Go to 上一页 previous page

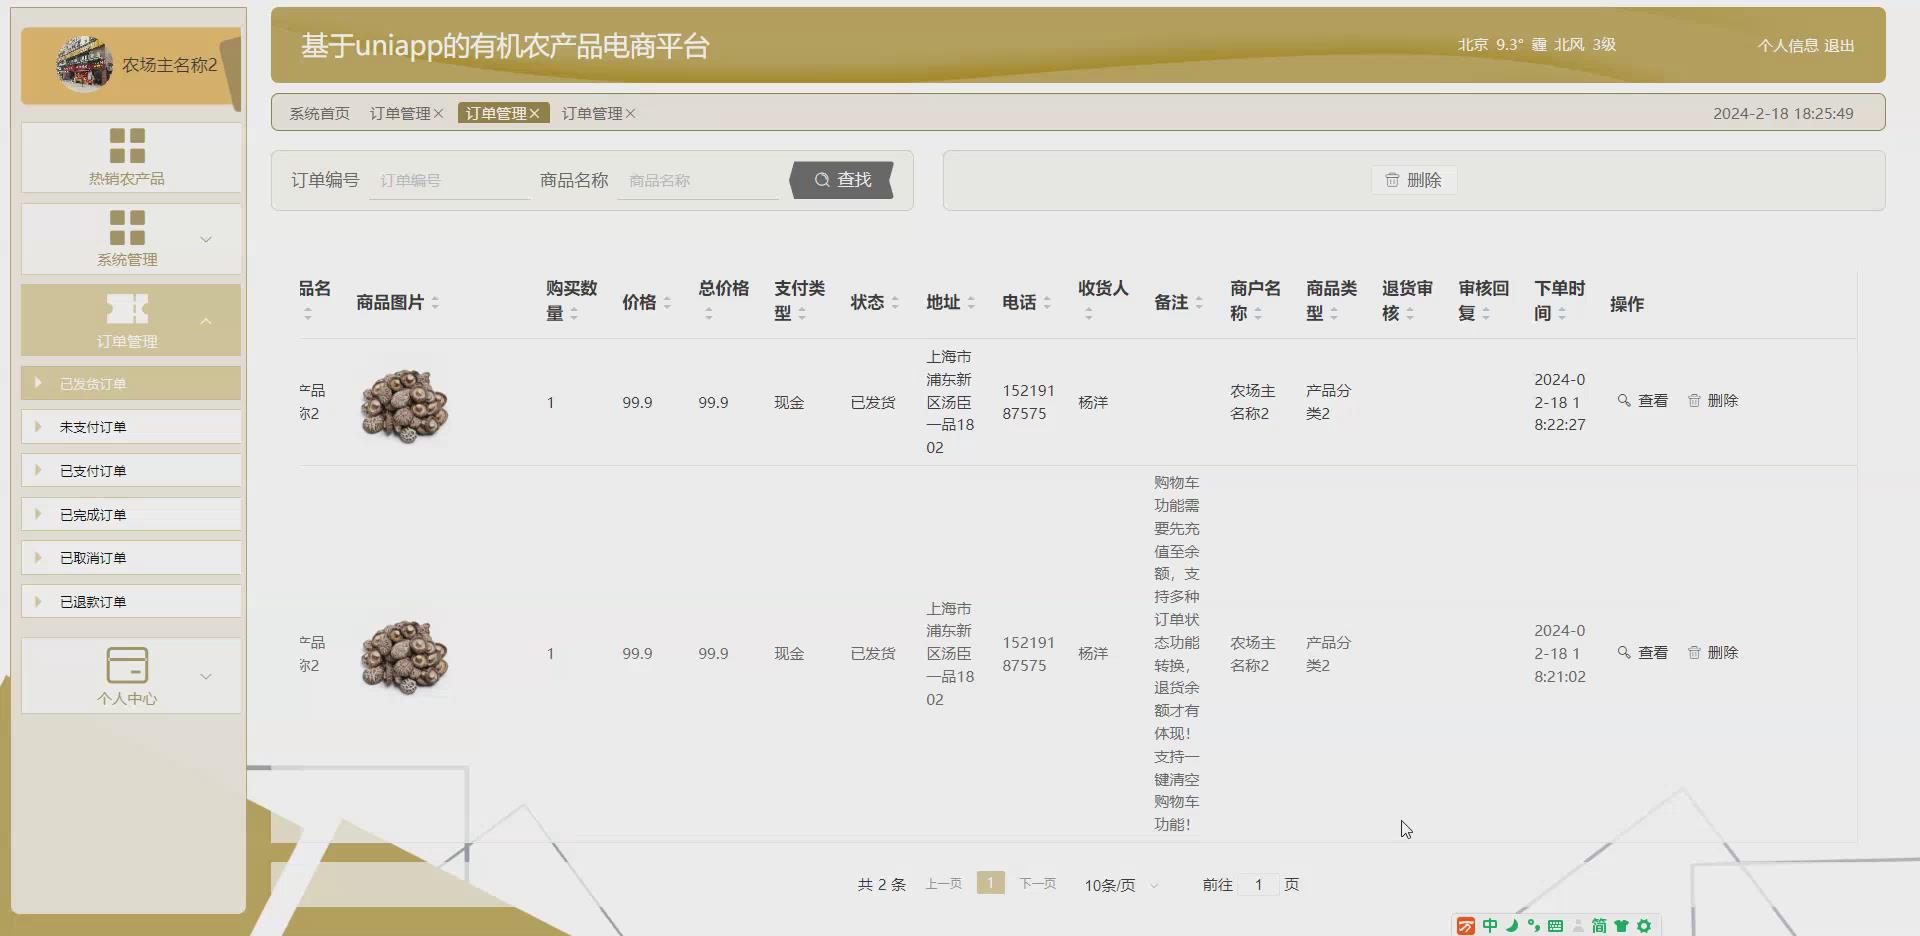click(x=943, y=884)
